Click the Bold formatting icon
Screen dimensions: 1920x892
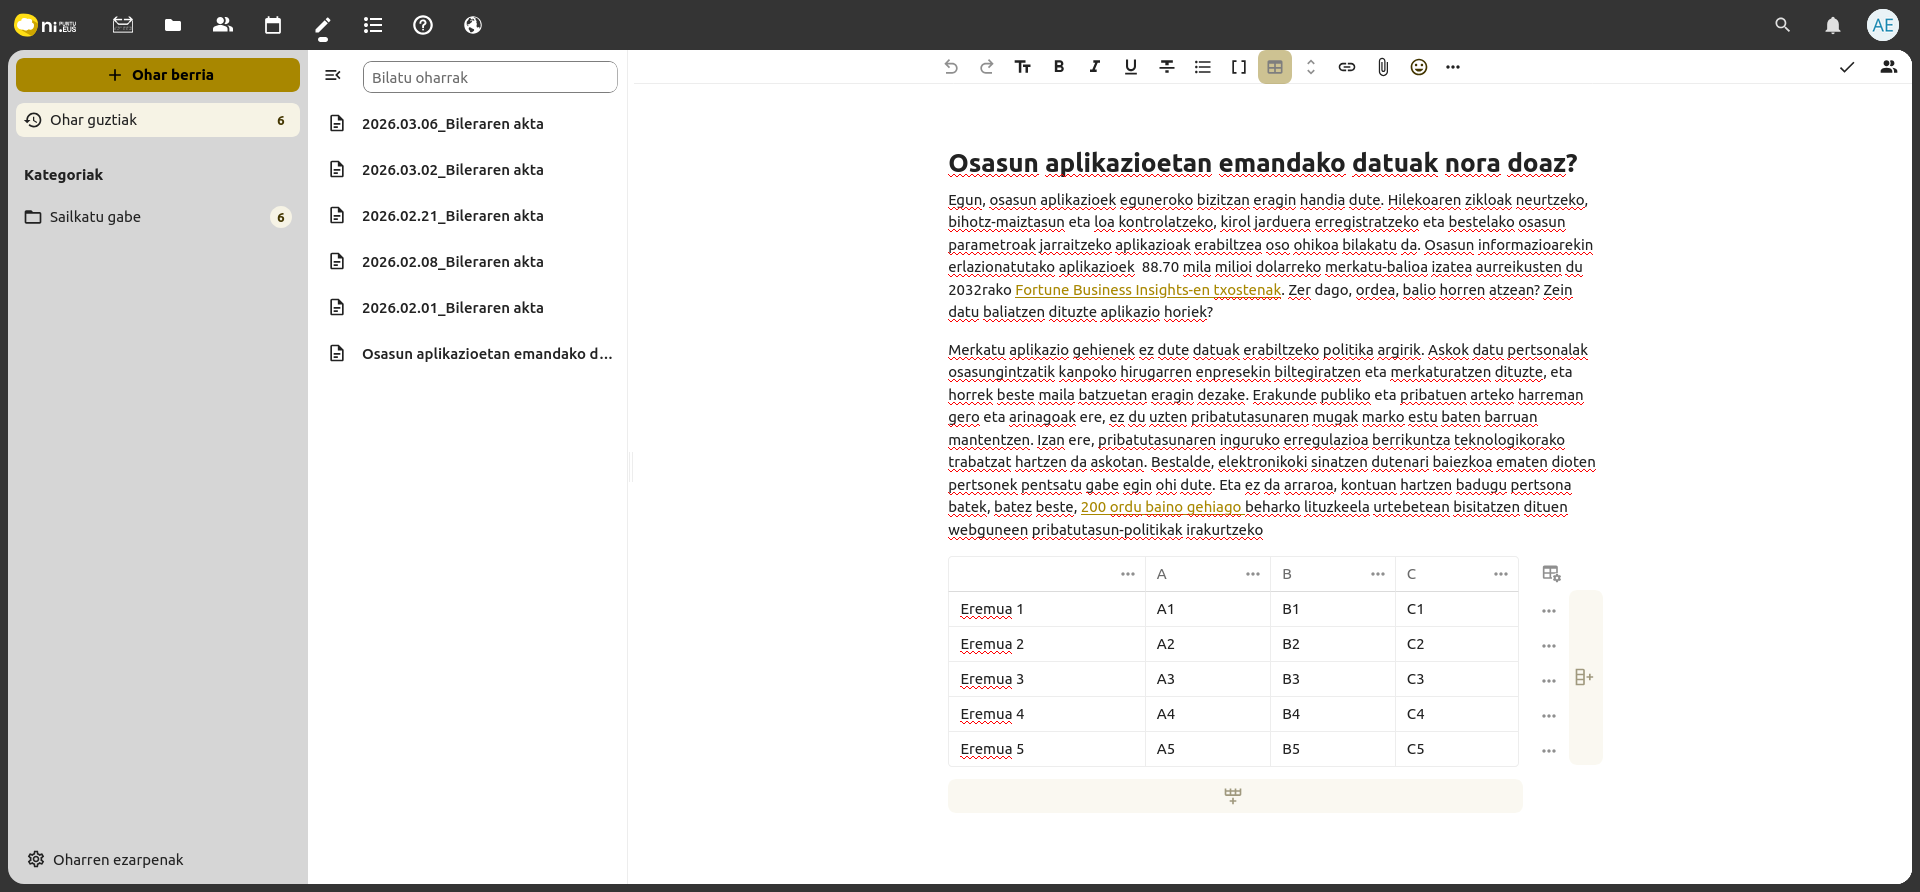1058,67
